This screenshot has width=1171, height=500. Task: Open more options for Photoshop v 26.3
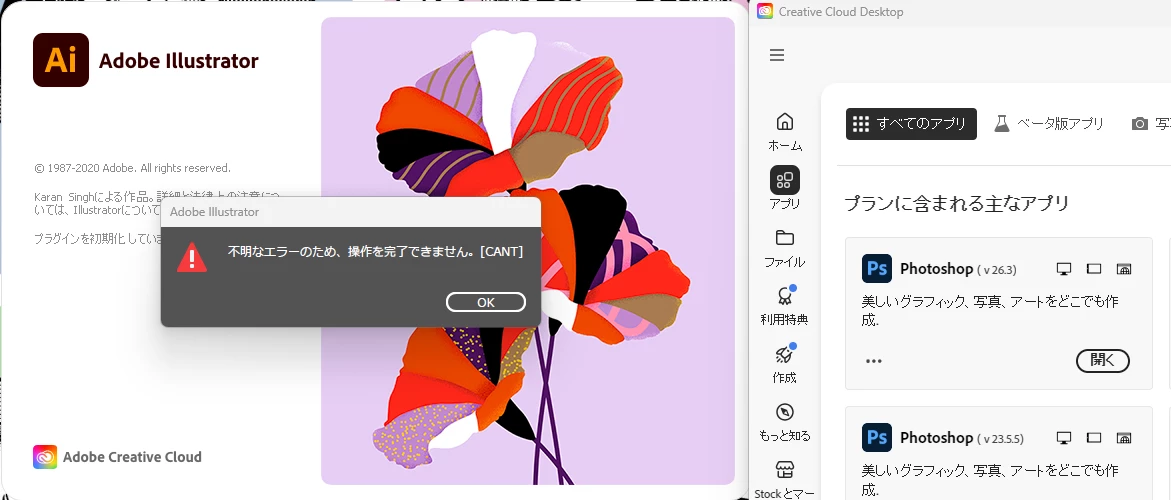click(874, 361)
